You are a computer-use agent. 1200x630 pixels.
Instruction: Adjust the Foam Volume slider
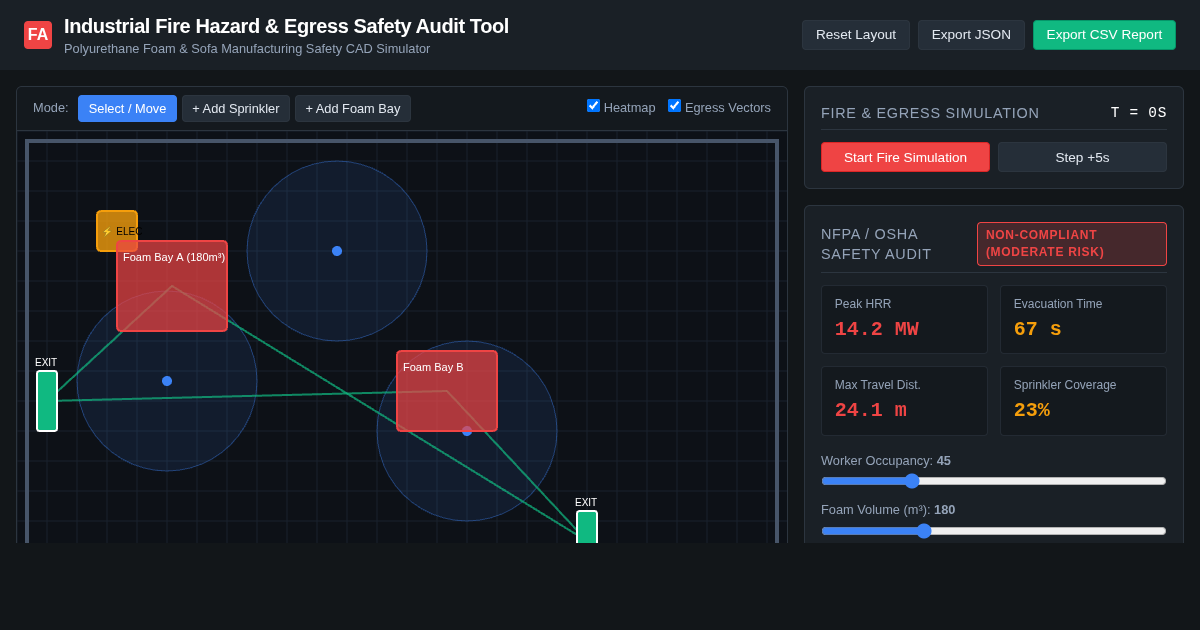pos(994,531)
